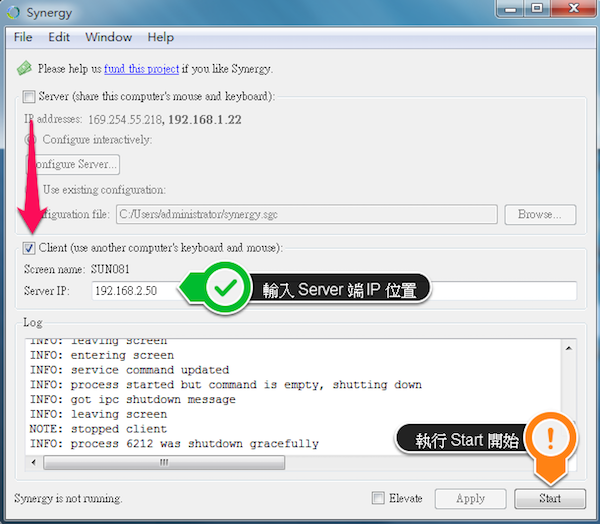Viewport: 600px width, 524px height.
Task: Open the Edit menu
Action: (59, 37)
